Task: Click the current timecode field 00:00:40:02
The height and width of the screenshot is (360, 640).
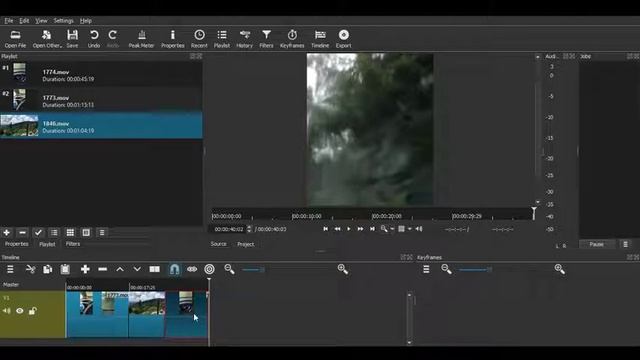Action: (x=229, y=229)
